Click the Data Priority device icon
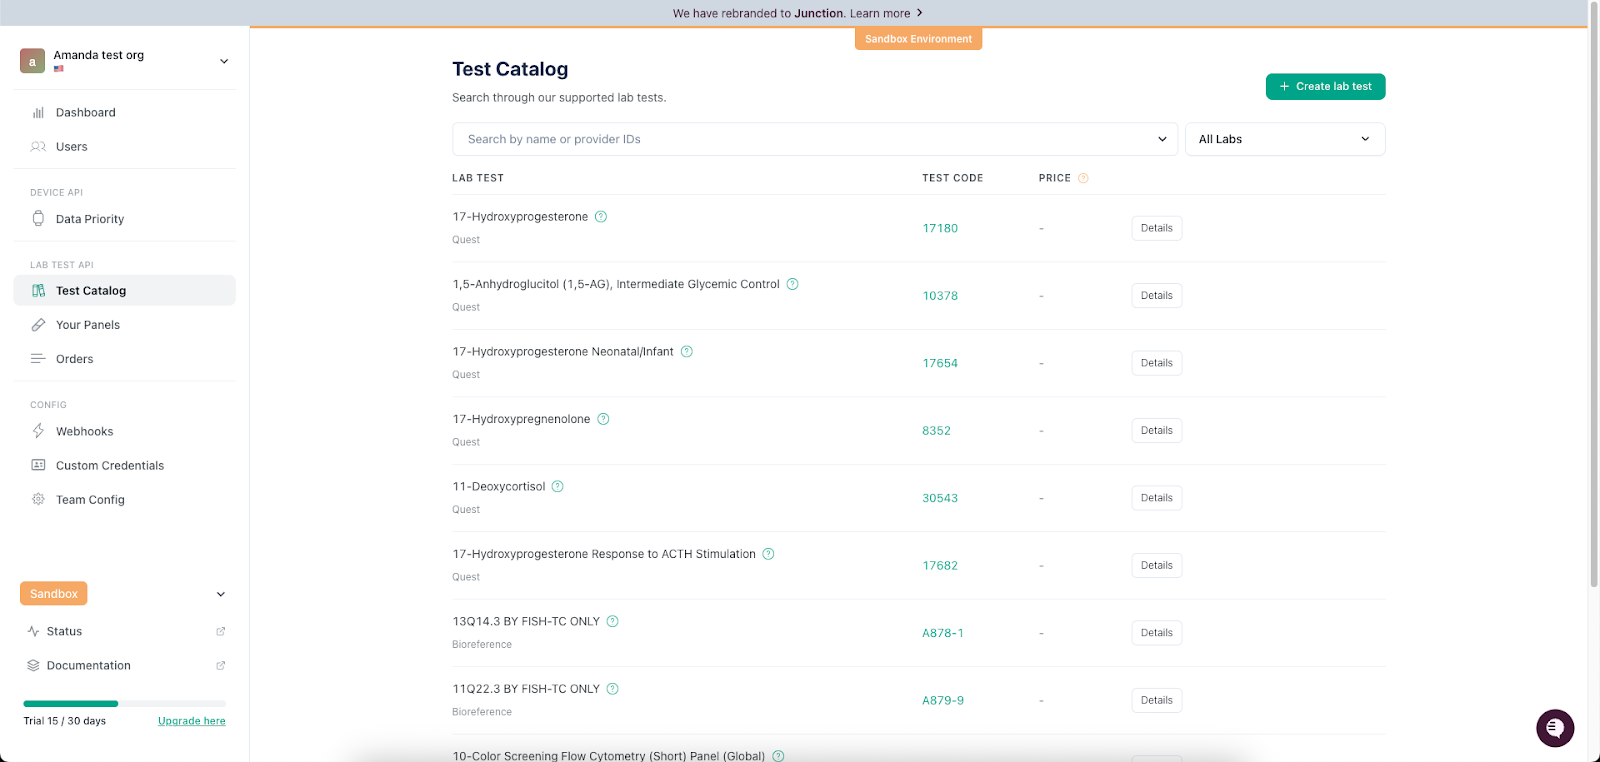Screen dimensions: 1600x762 click(x=38, y=219)
